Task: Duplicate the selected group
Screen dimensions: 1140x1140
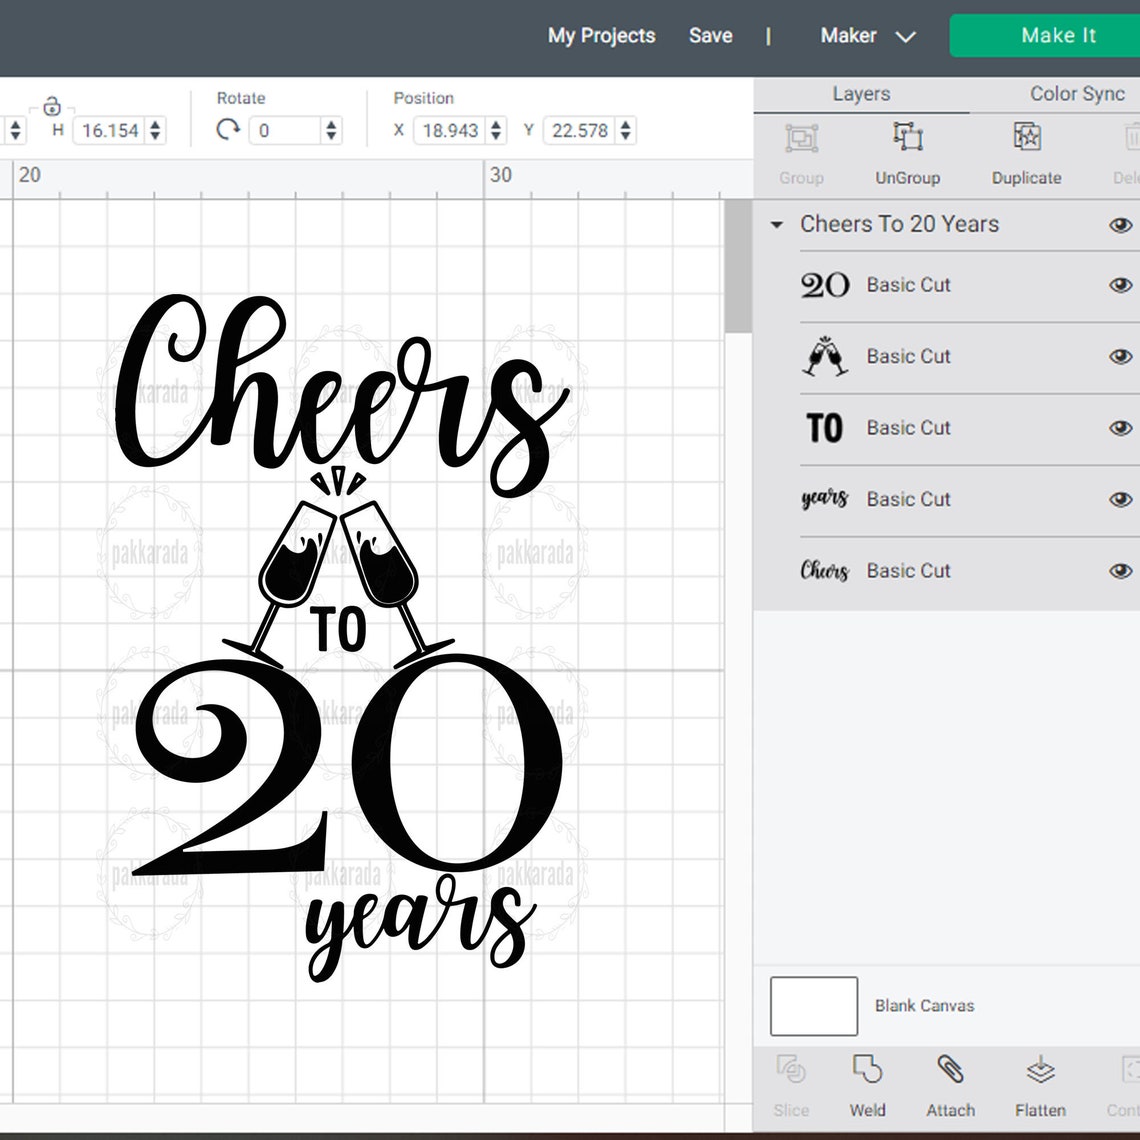Action: tap(1026, 150)
